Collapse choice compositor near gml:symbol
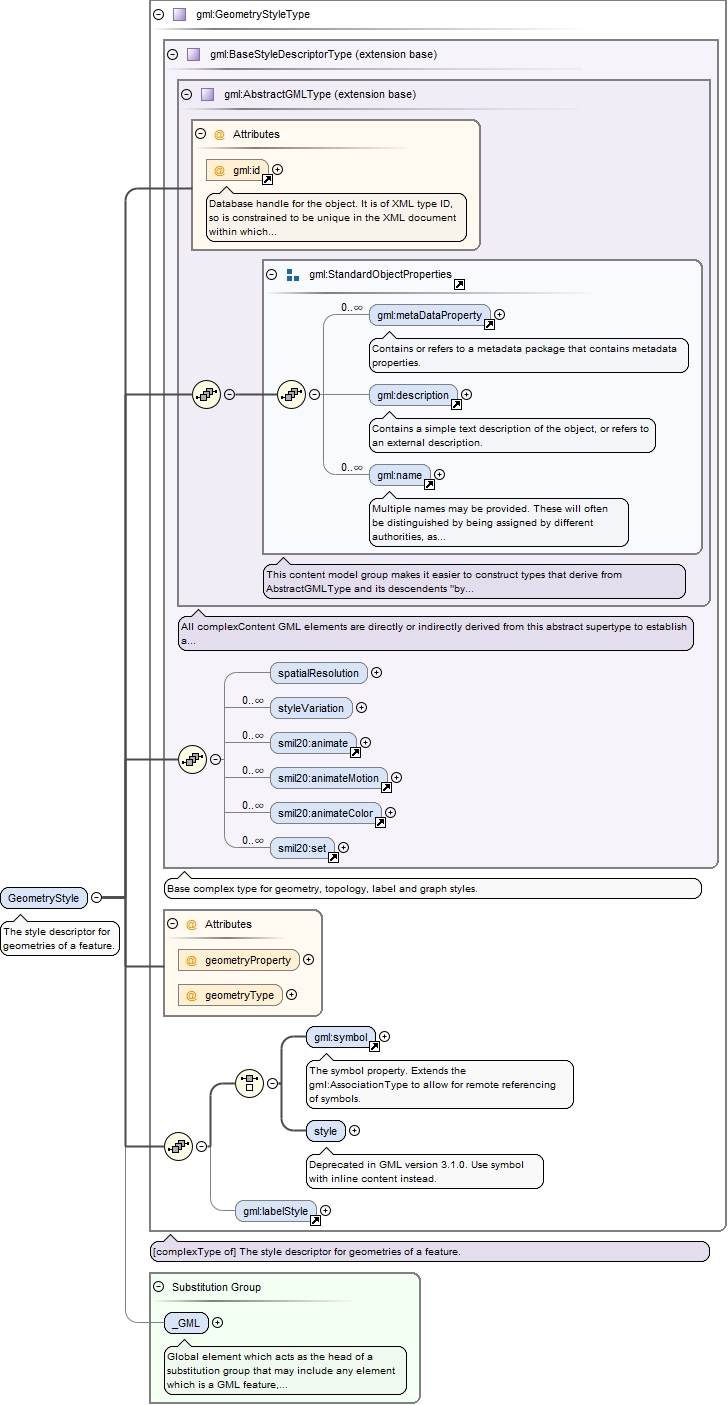Viewport: 728px width, 1405px height. pos(272,1083)
